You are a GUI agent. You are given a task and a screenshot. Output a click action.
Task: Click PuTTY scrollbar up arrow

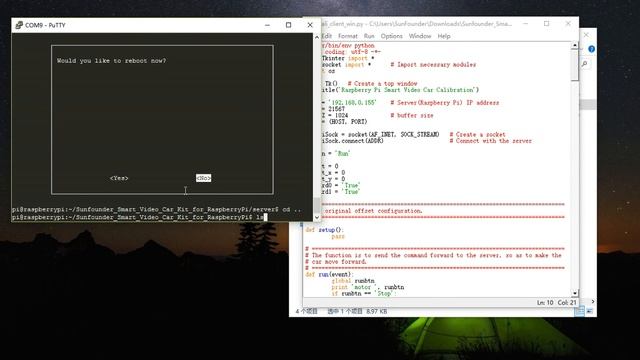click(x=317, y=37)
